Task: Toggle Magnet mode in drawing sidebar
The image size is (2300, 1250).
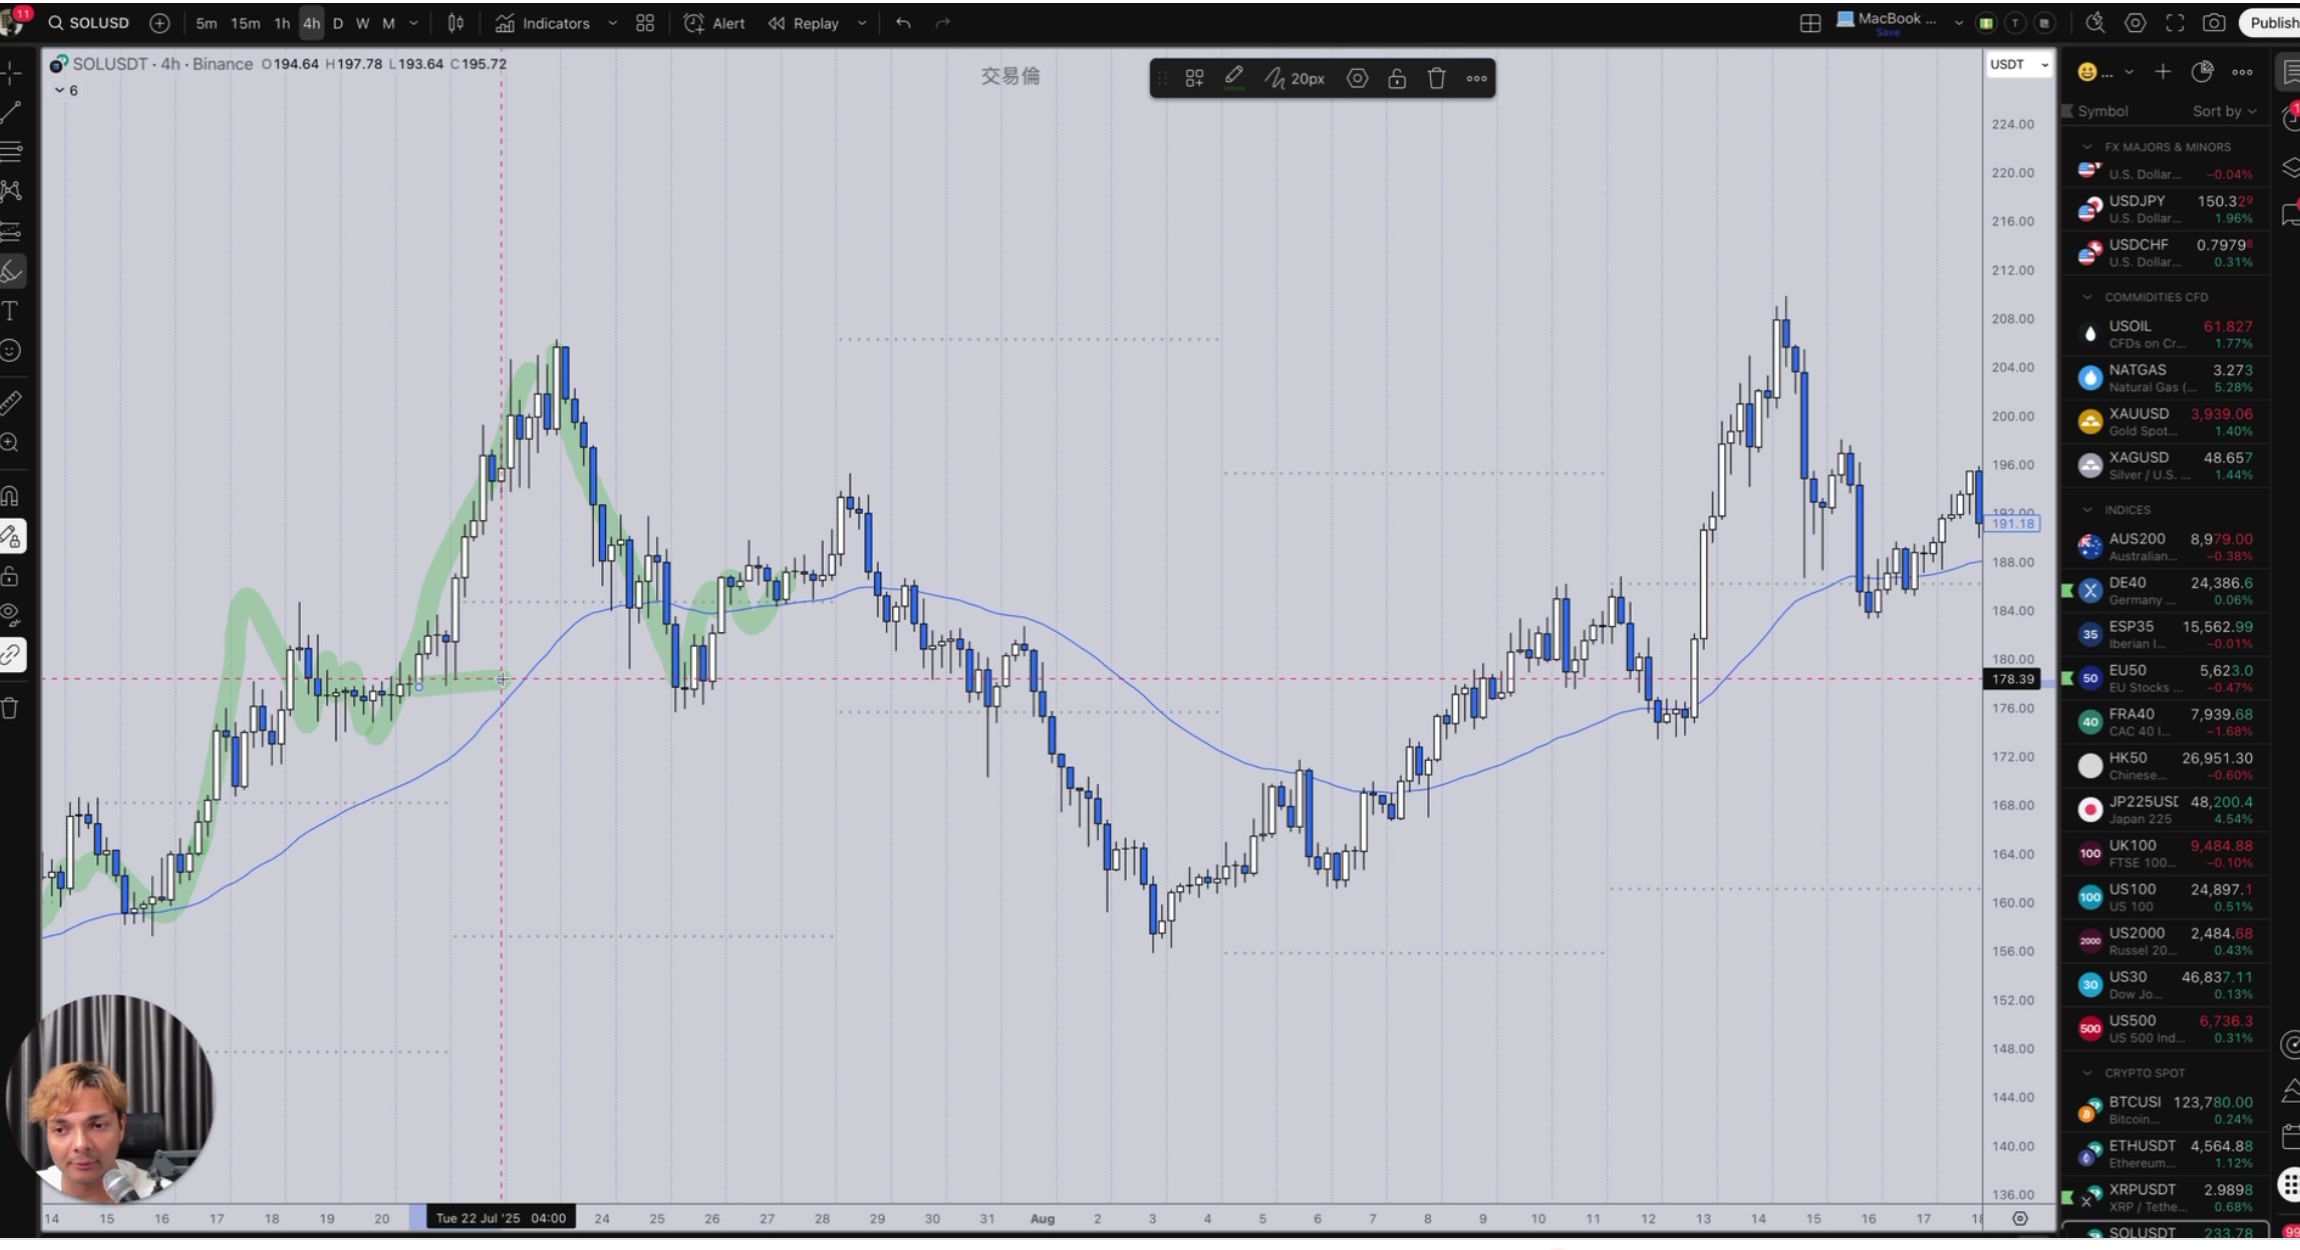Action: point(11,496)
